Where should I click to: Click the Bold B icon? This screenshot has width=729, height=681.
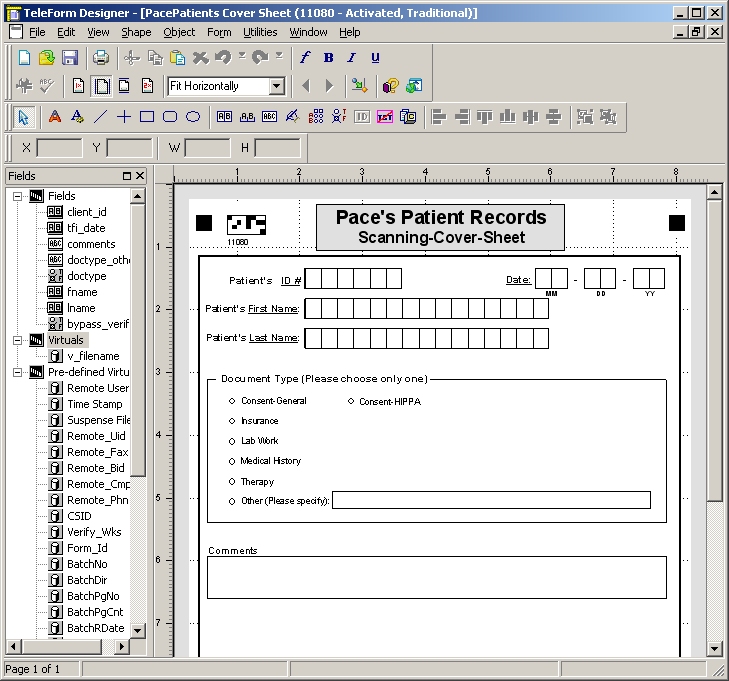click(x=328, y=58)
